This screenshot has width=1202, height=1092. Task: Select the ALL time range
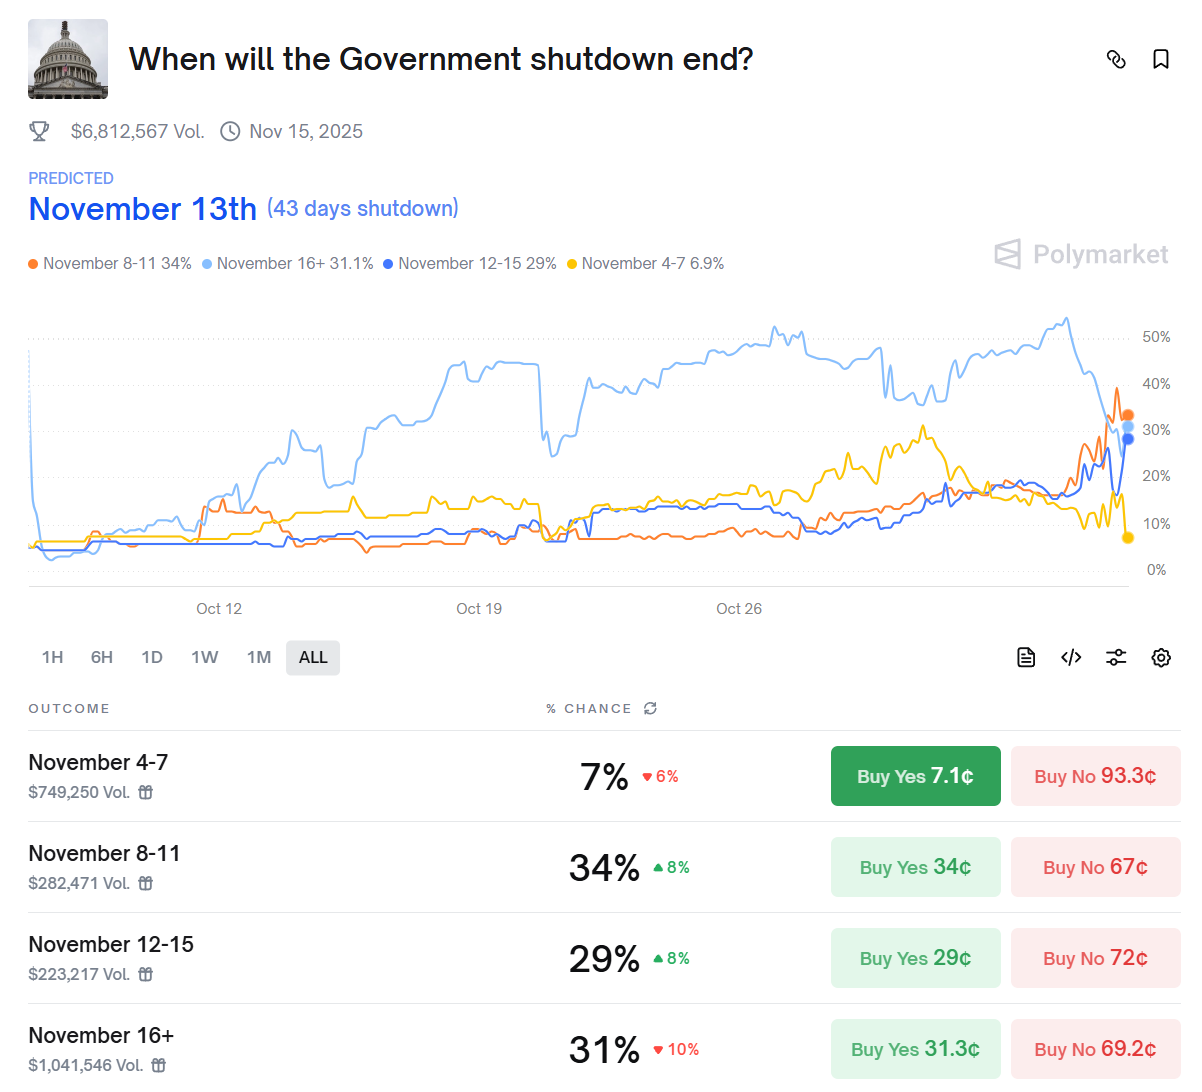tap(313, 657)
